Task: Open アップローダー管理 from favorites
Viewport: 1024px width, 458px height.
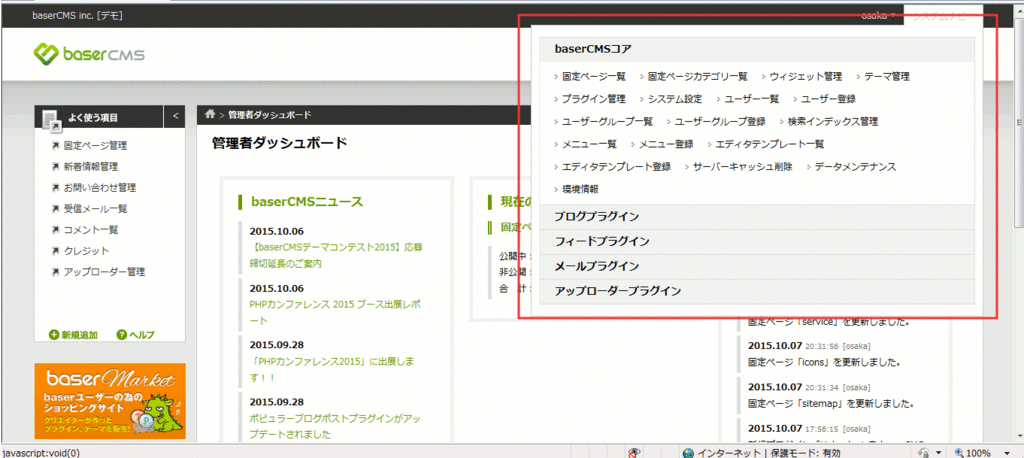Action: click(104, 272)
